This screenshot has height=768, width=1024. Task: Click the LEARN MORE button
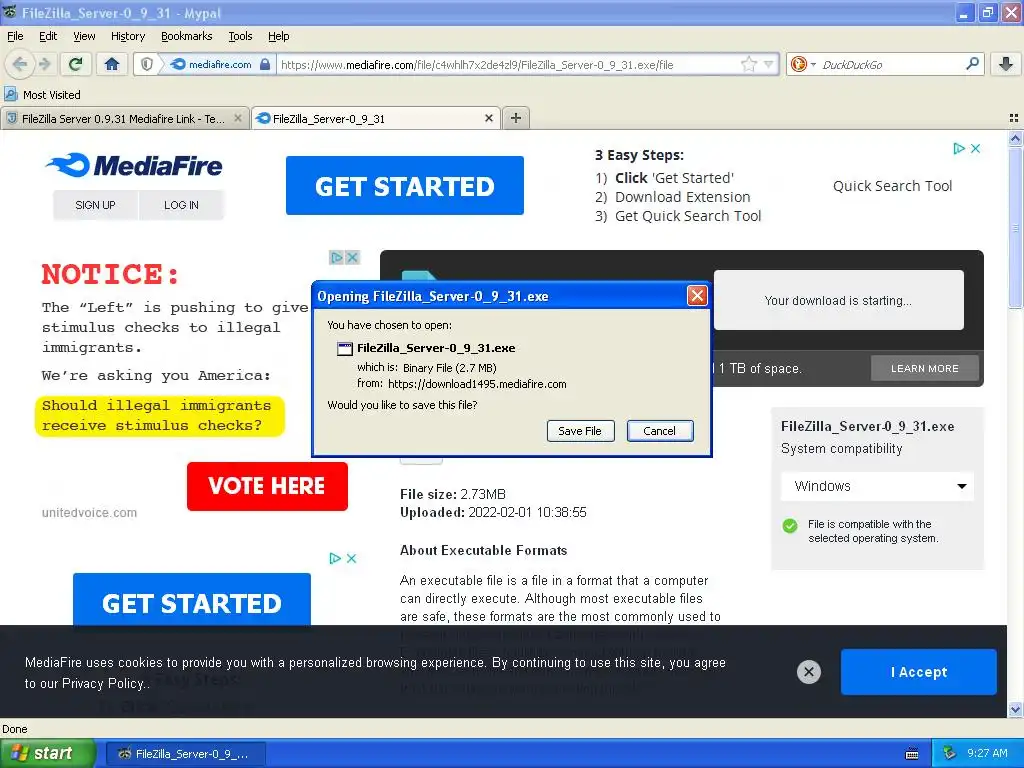925,368
